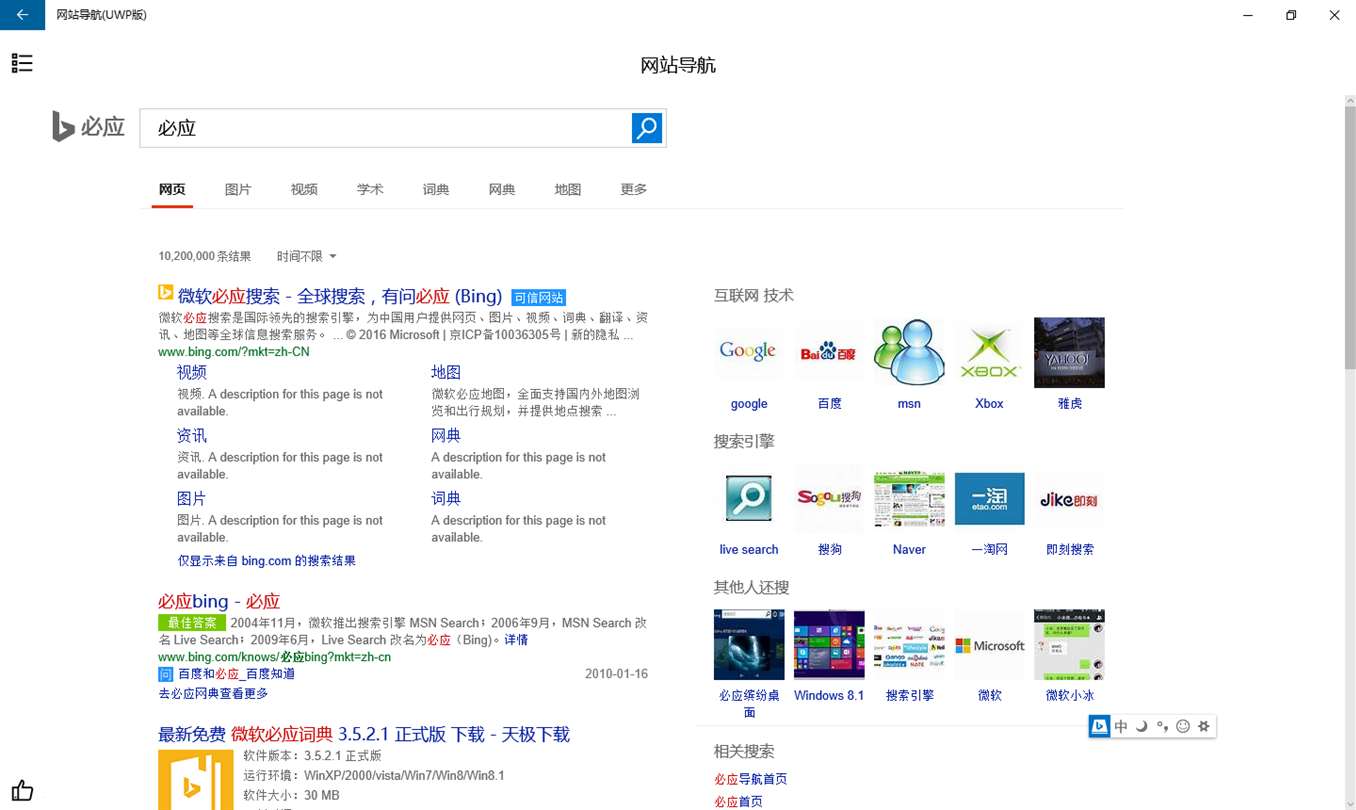Open 微软必应搜索 result title link

[340, 296]
